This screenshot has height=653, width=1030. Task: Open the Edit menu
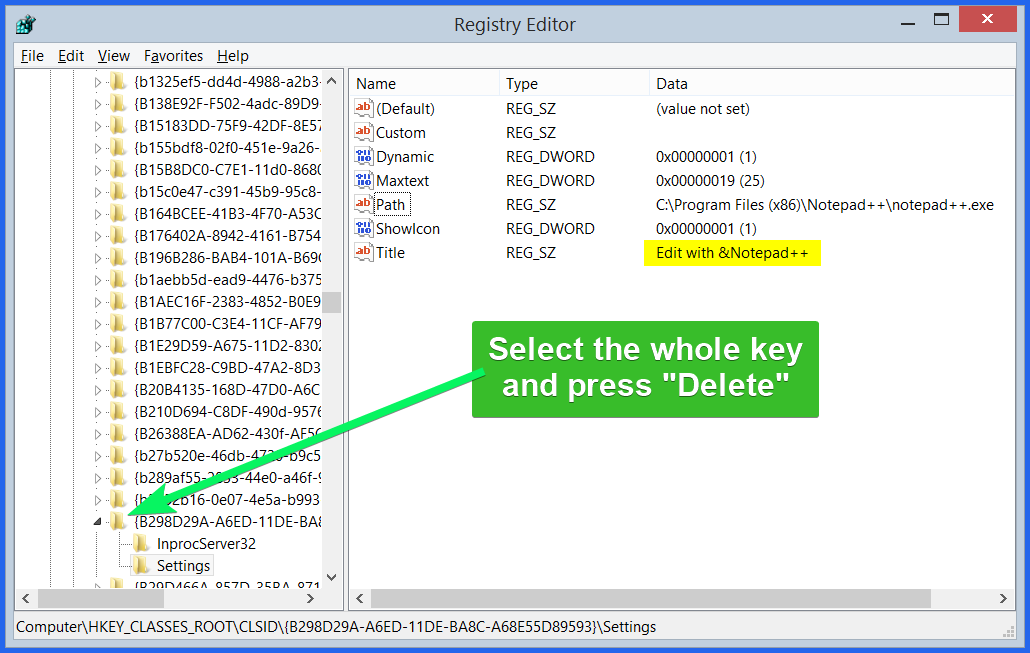pyautogui.click(x=71, y=56)
